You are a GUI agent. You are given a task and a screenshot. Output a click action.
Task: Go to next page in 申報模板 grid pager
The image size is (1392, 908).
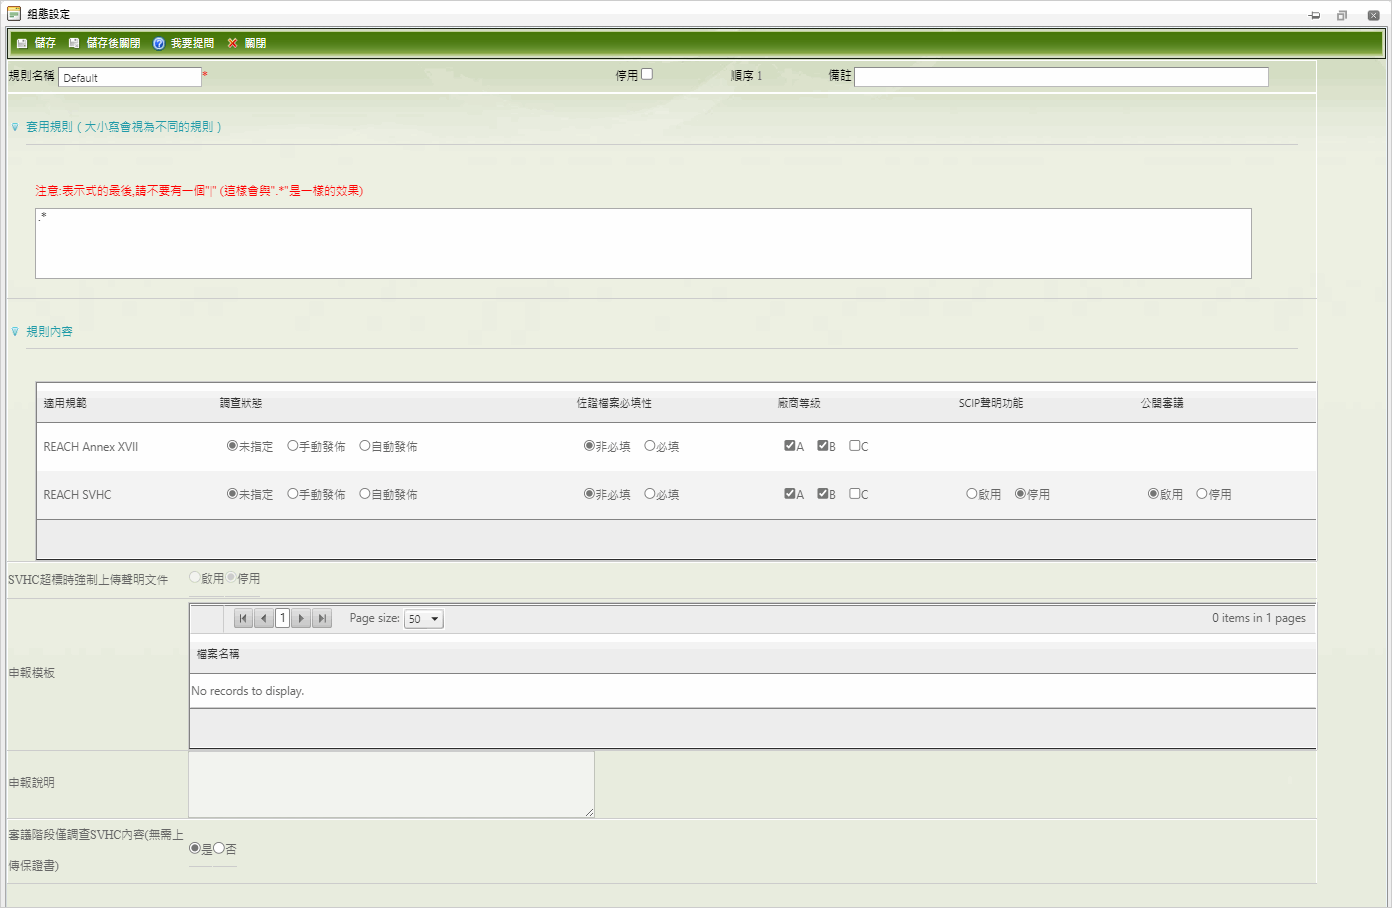(302, 619)
